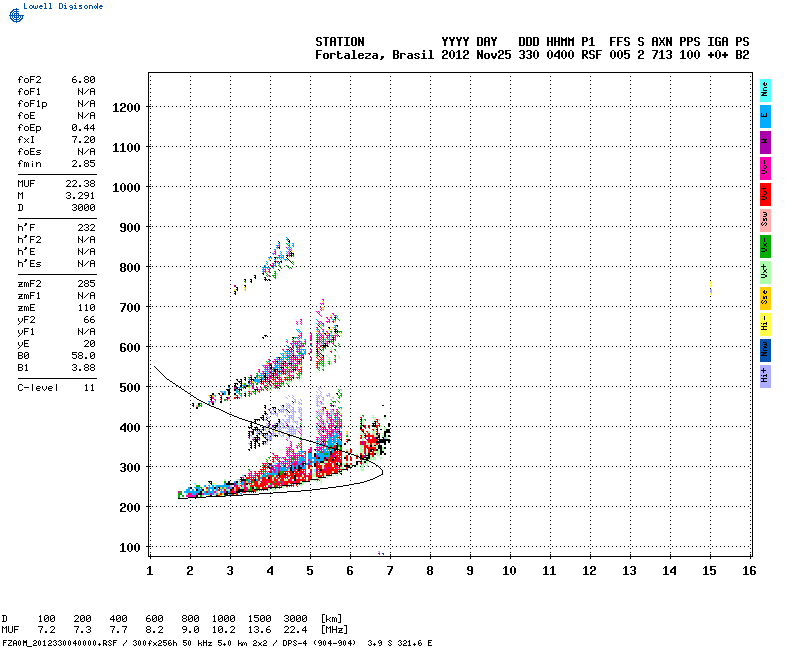Click the MUF 7.2 value in bottom table
Screen dimensions: 800x650
click(x=46, y=630)
